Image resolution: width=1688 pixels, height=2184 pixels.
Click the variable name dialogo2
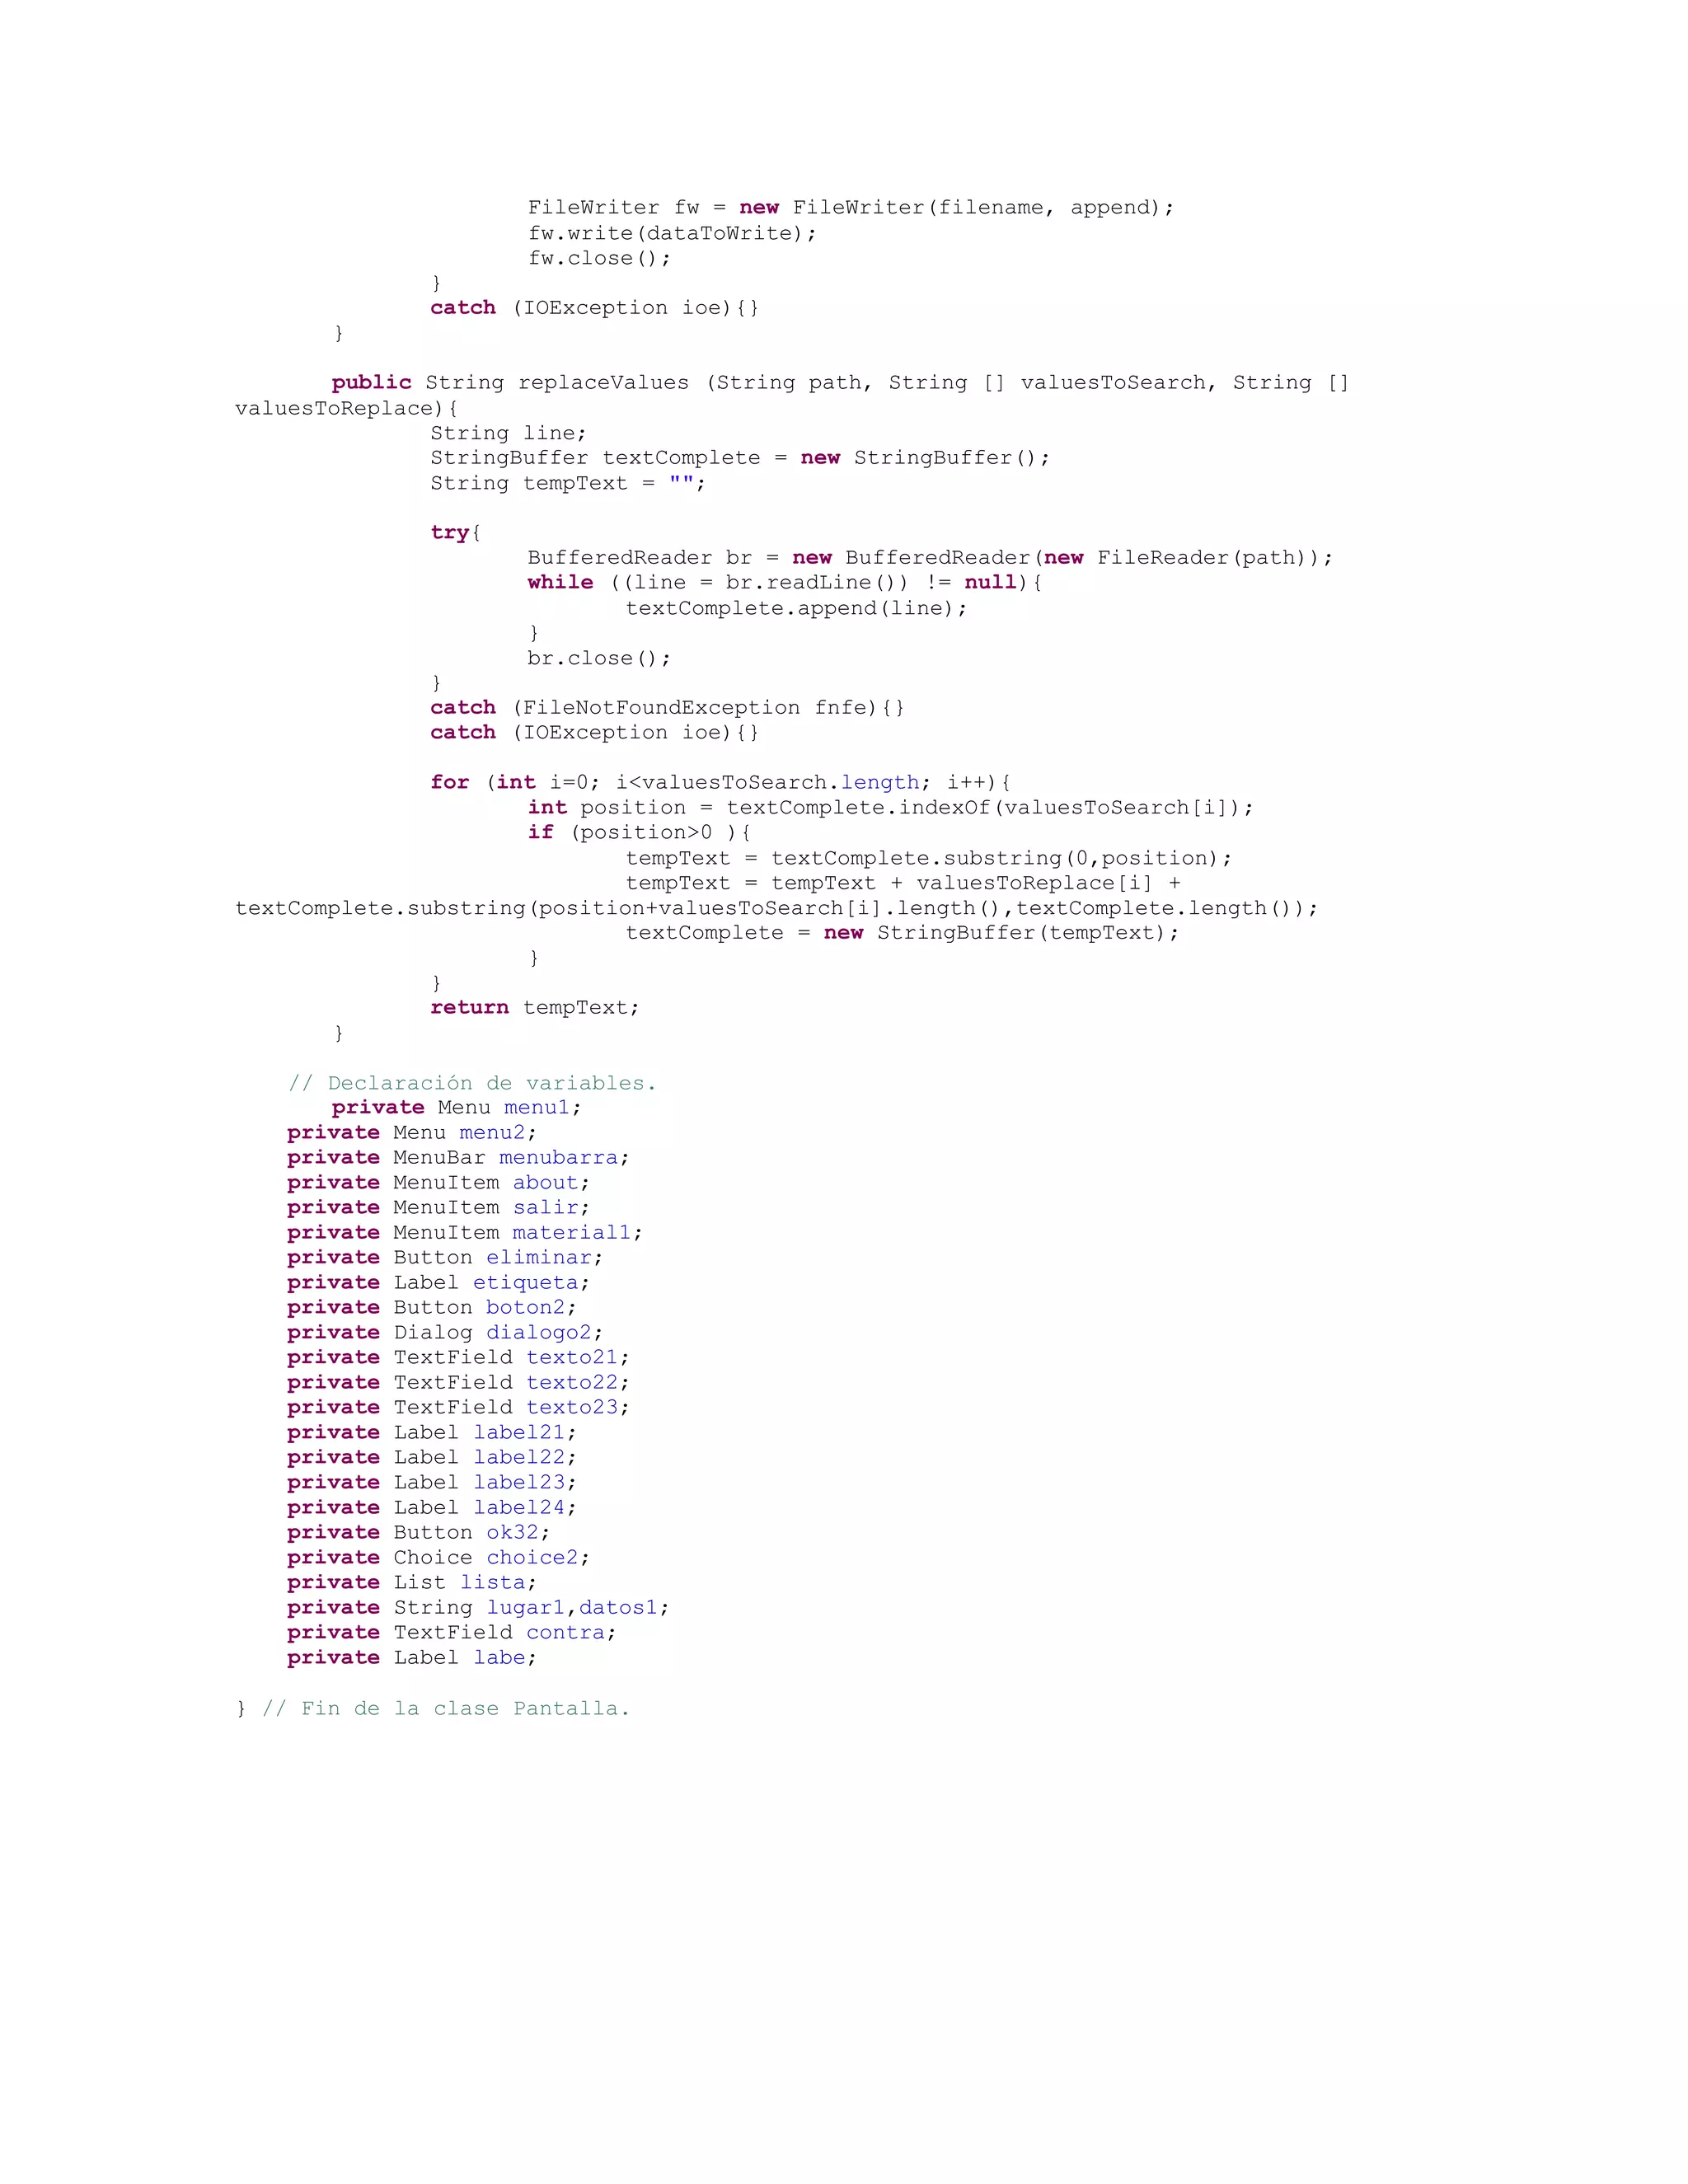click(x=539, y=1332)
